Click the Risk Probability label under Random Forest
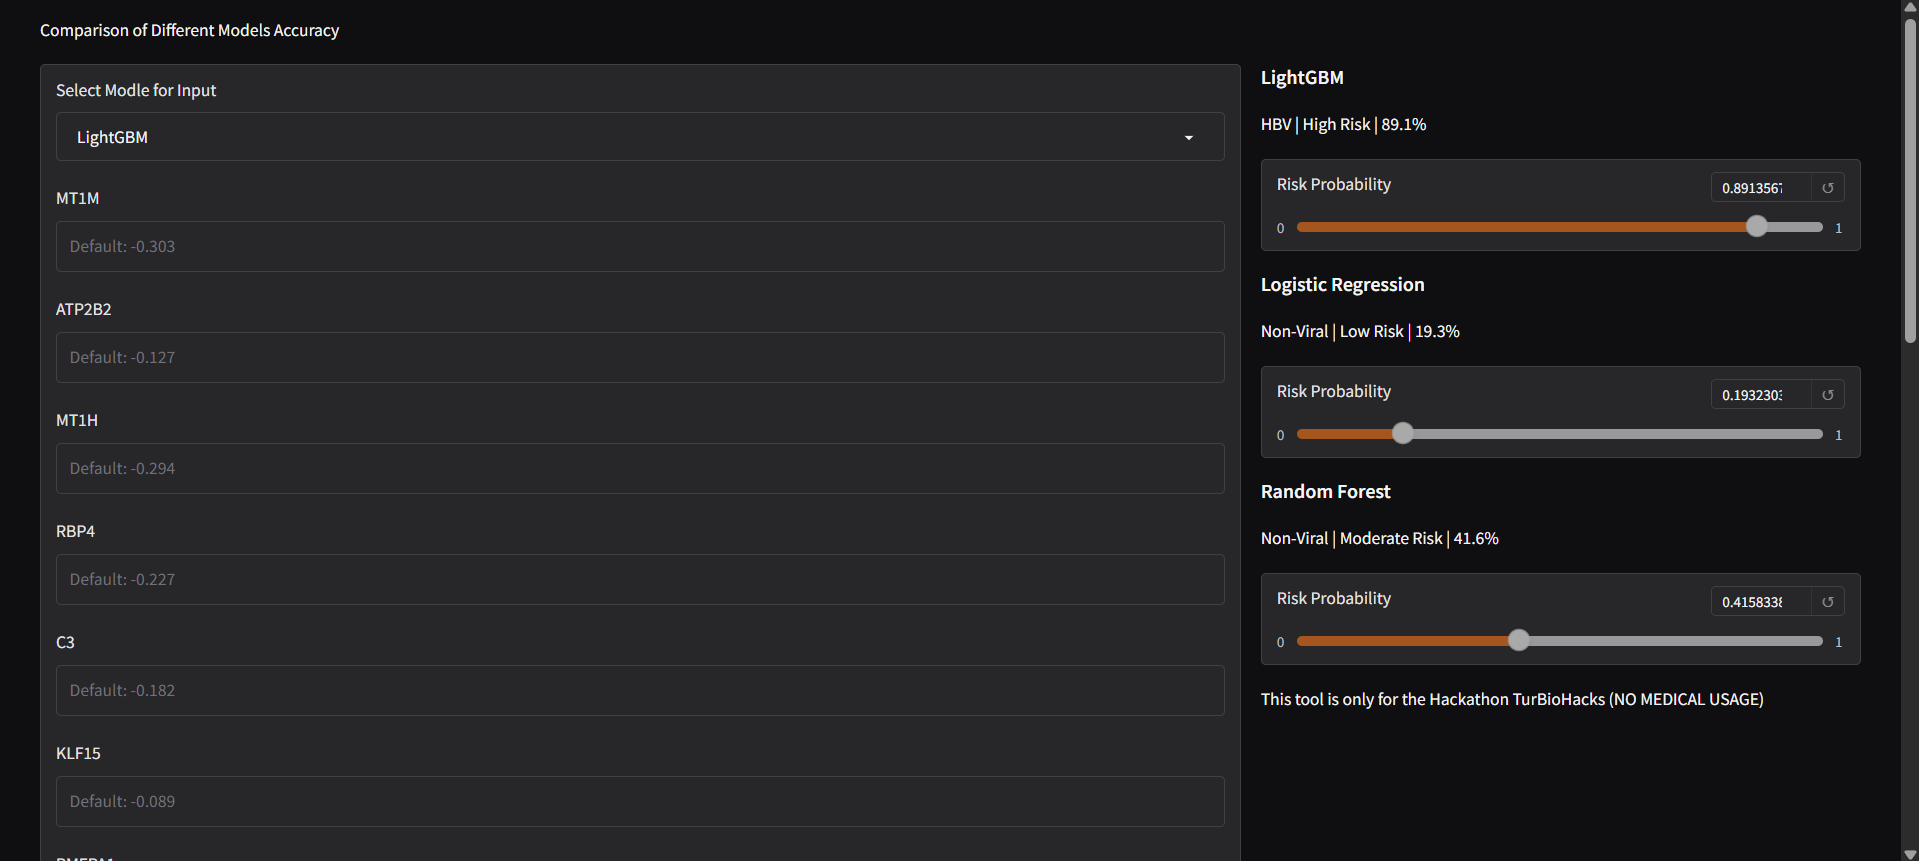Screen dimensions: 1919x861 pos(1334,599)
